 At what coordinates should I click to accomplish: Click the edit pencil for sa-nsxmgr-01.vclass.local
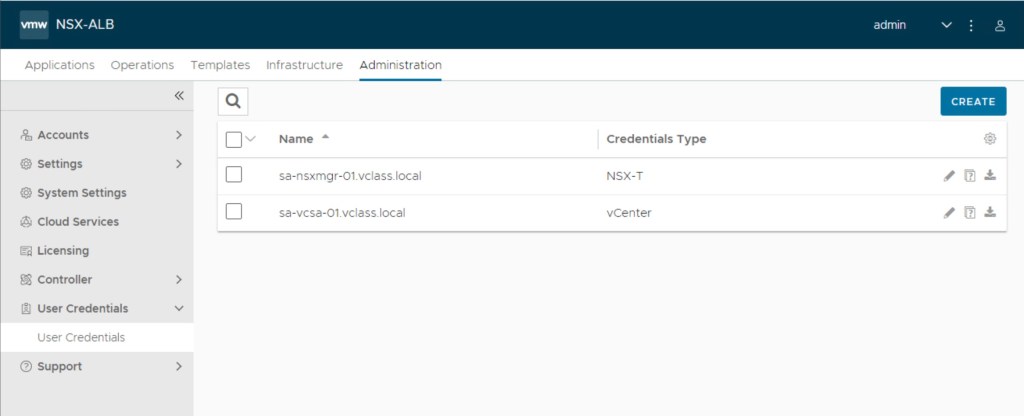coord(949,176)
